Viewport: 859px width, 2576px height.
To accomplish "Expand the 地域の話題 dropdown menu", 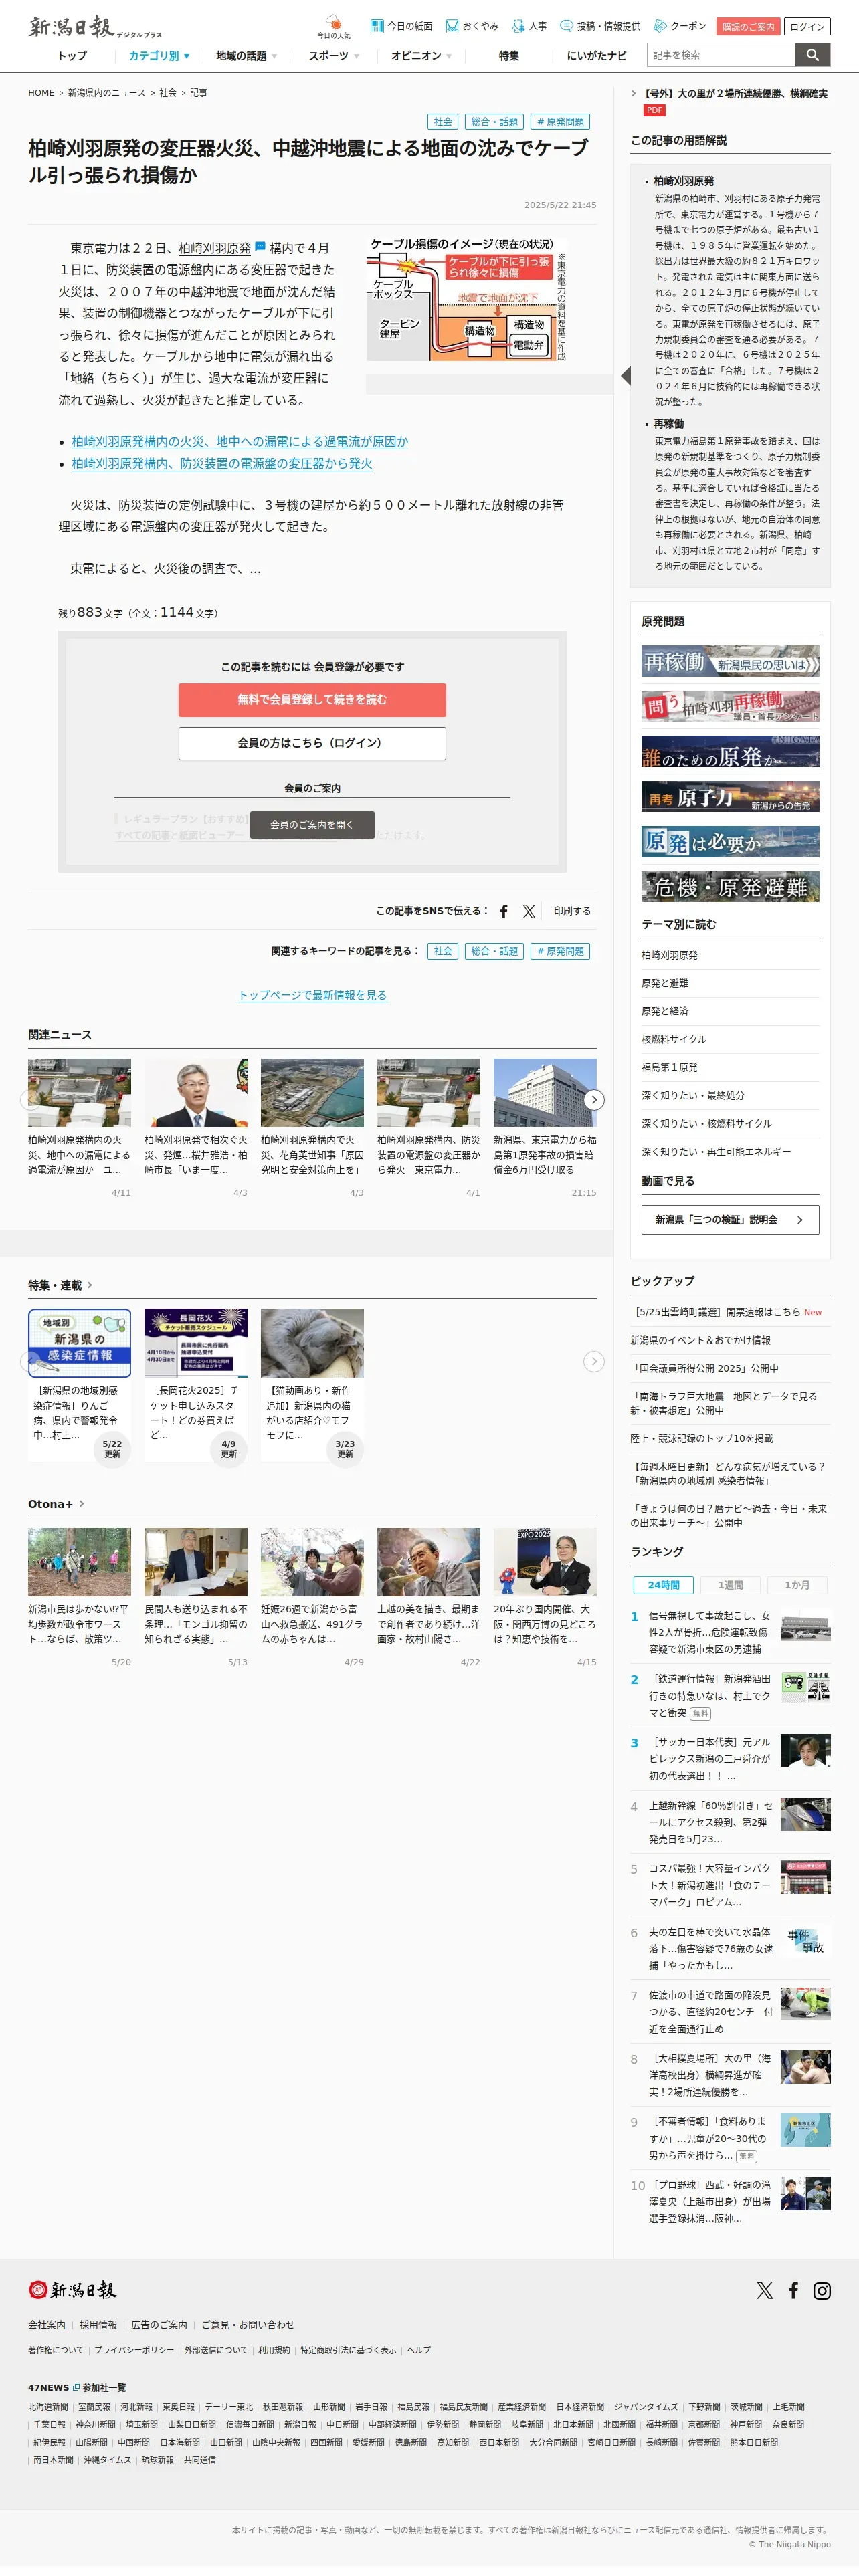I will pos(246,56).
